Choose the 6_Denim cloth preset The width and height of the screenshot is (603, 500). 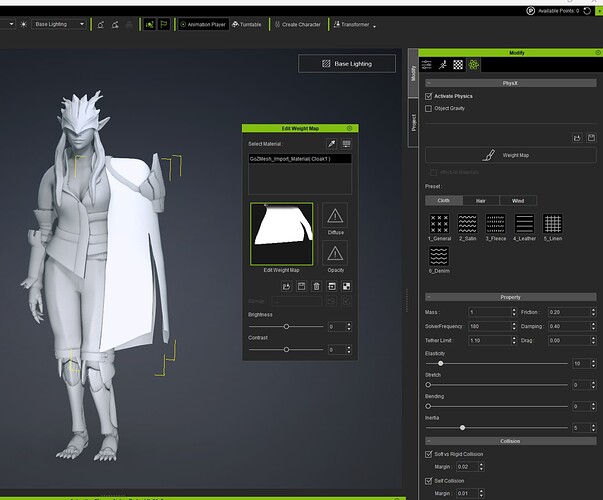pos(439,256)
